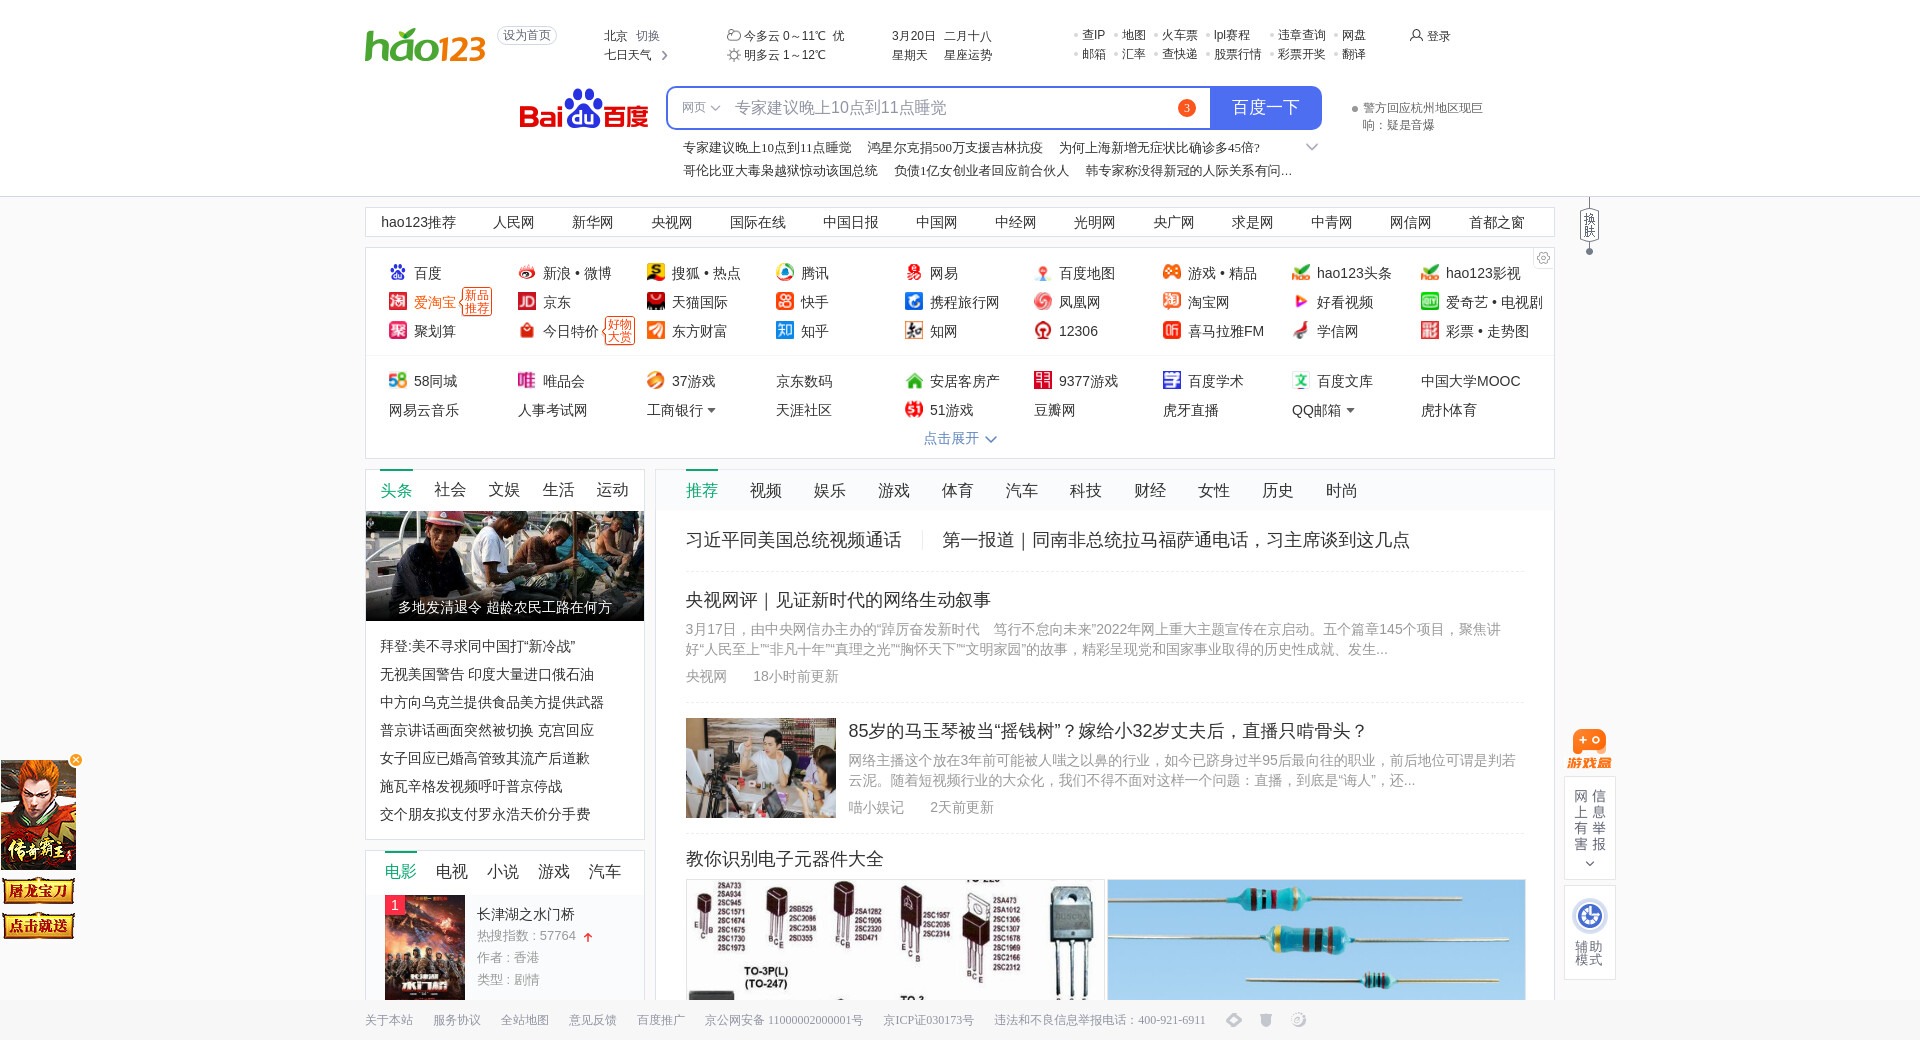
Task: Open the 马玉琴 livestream article thumbnail
Action: 761,768
